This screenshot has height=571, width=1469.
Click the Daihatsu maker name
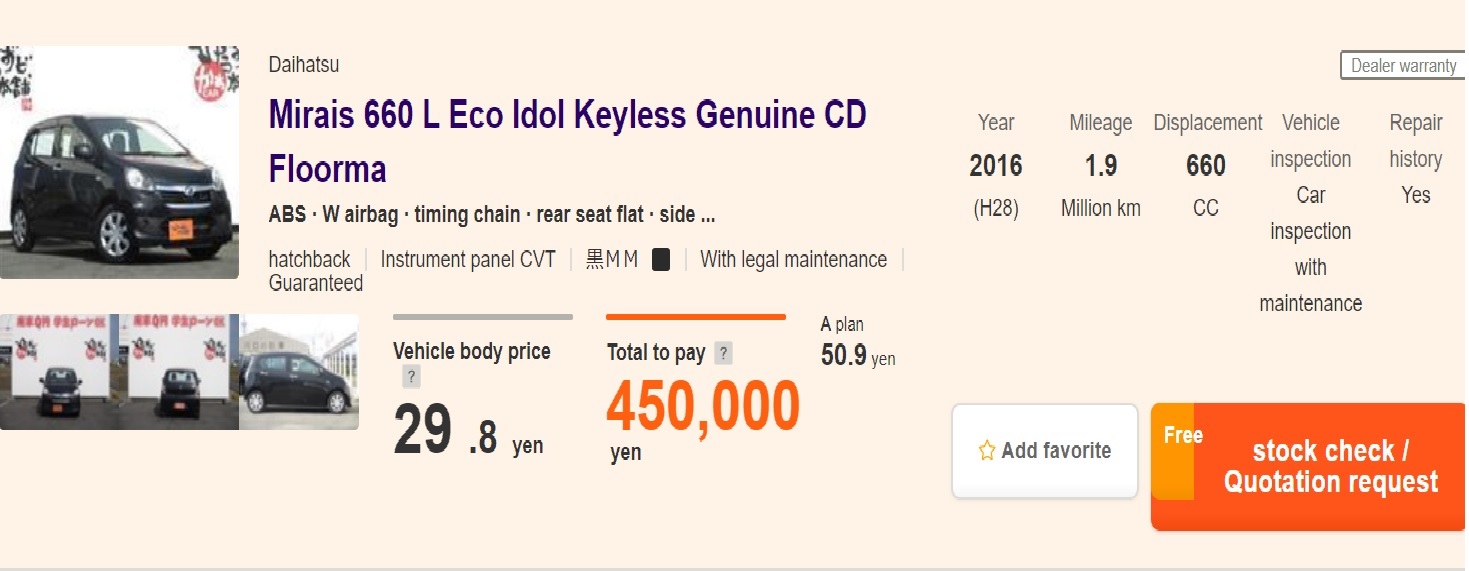point(304,65)
